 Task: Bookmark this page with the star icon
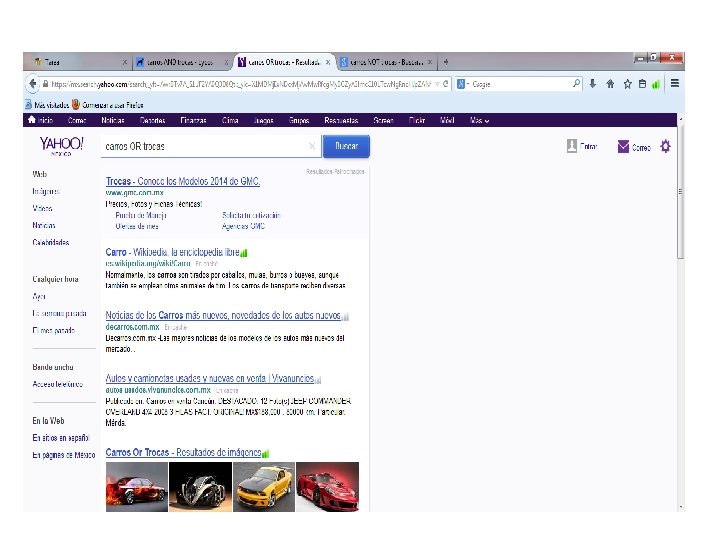pyautogui.click(x=627, y=84)
